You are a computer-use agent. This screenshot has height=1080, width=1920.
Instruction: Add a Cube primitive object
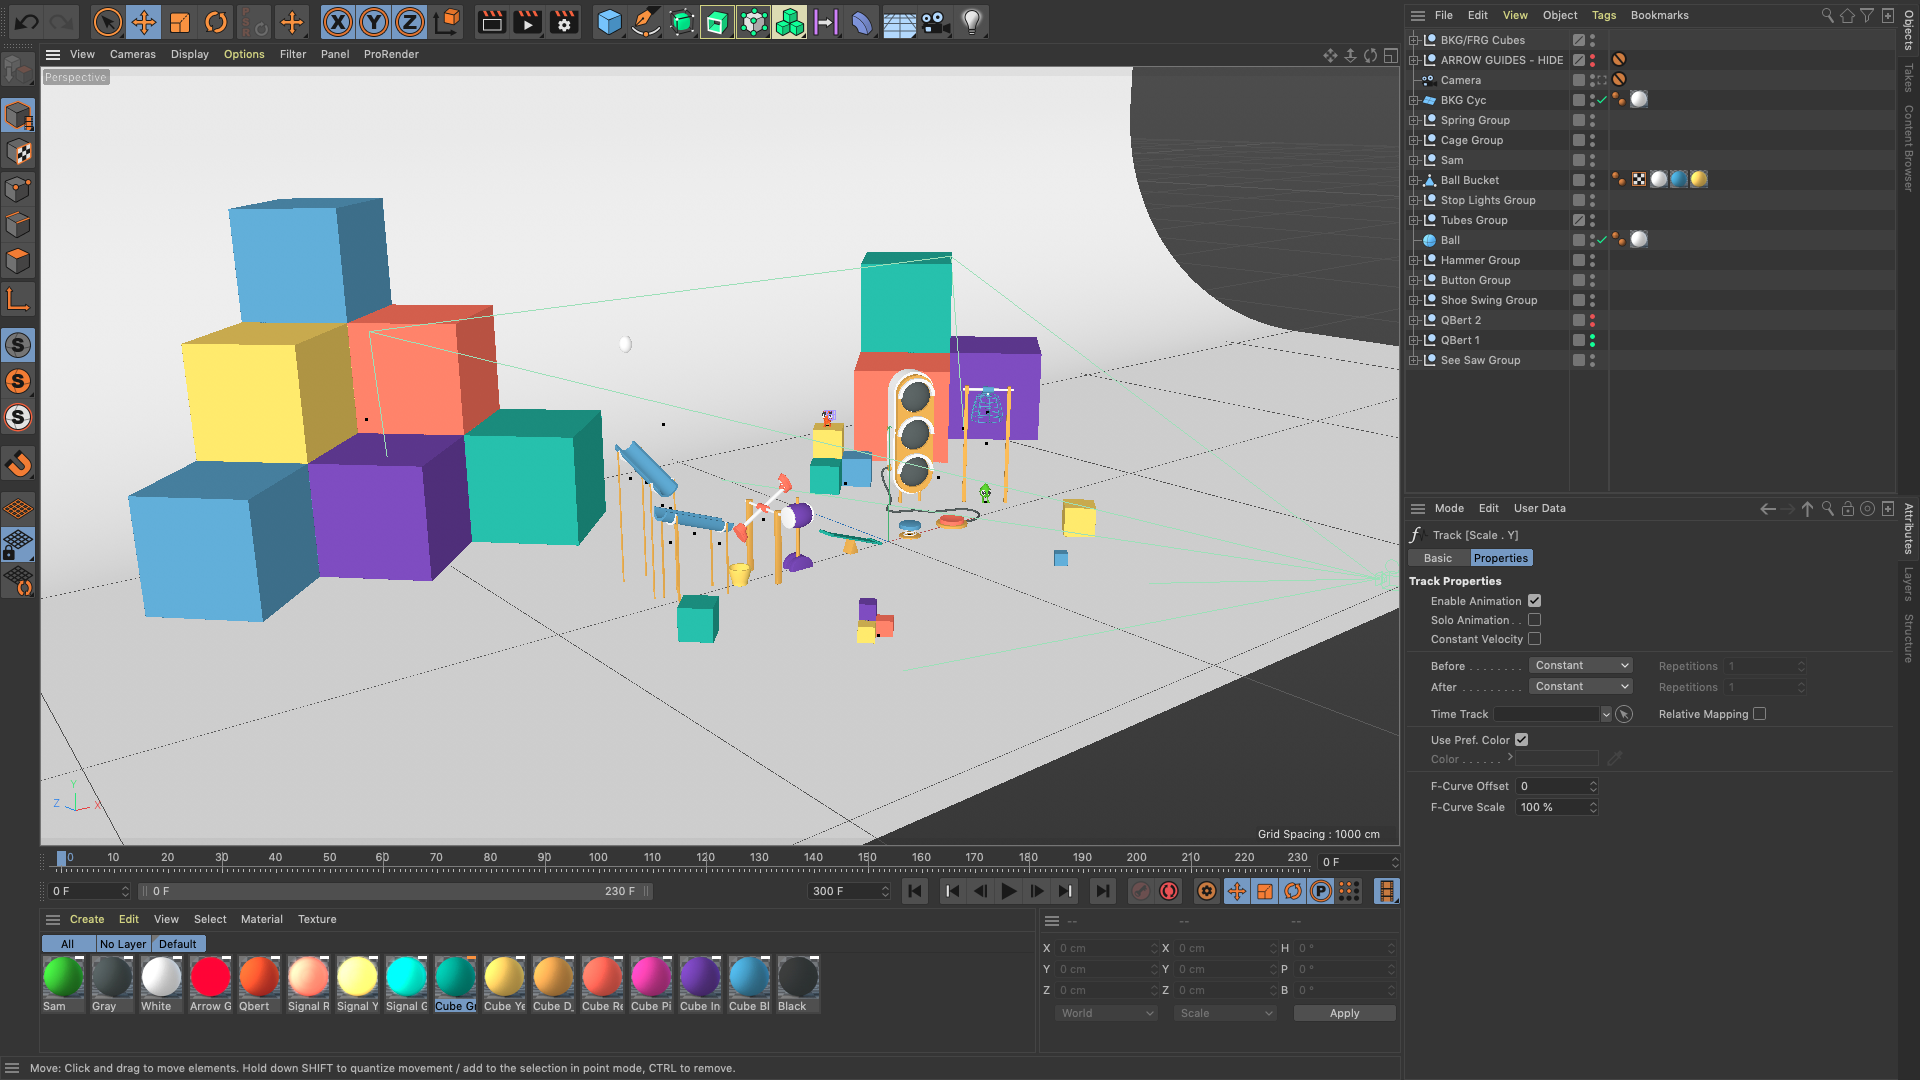point(609,21)
